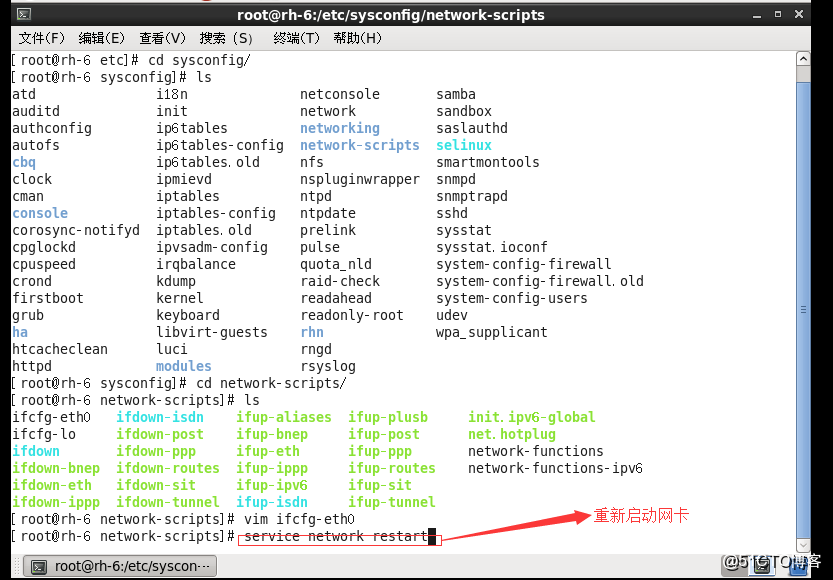Screen dimensions: 833x580
Task: Click the 'corosync-notifyd' file name
Action: [x=76, y=231]
